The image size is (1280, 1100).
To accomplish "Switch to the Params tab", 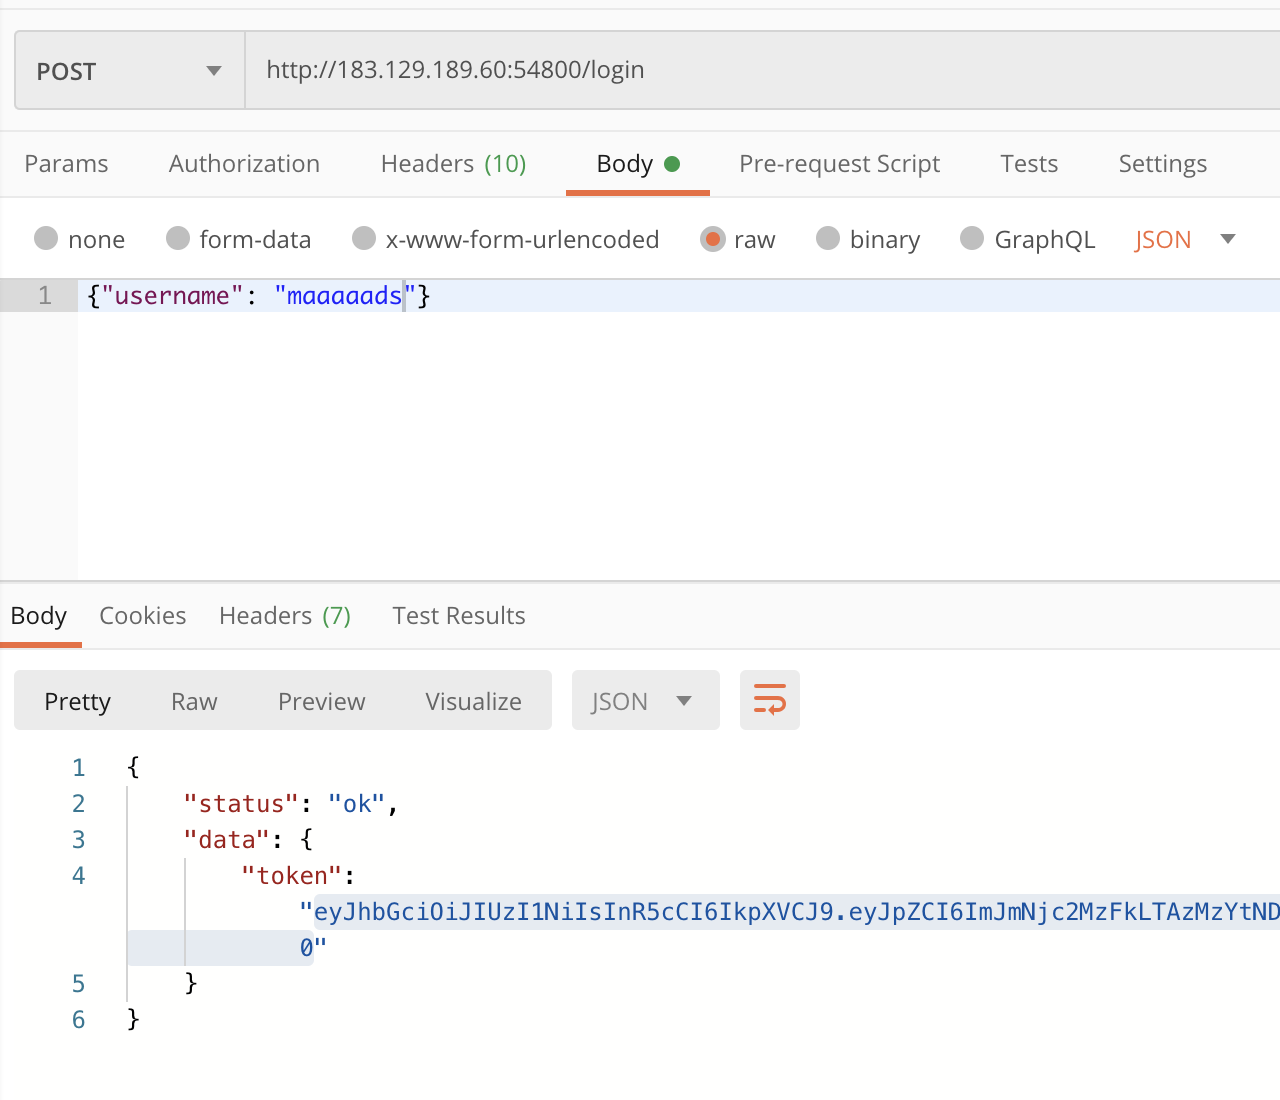I will (x=66, y=164).
